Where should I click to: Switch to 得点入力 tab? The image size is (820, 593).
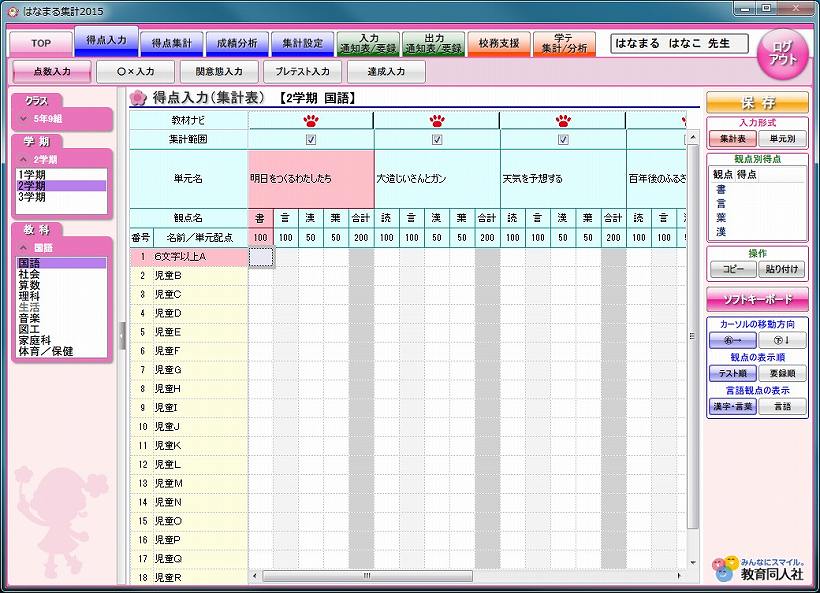click(x=106, y=41)
